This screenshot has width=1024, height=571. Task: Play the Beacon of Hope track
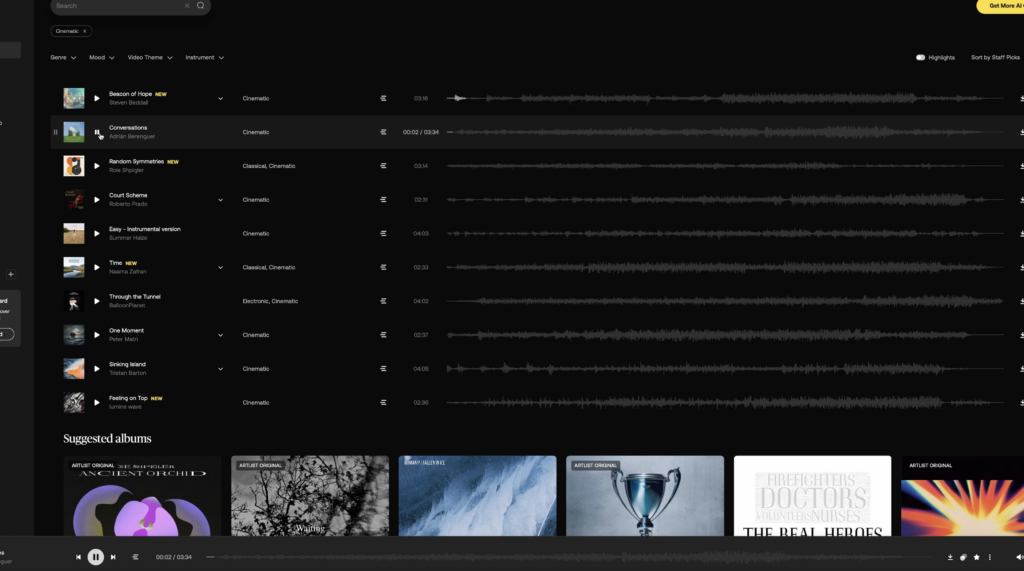pyautogui.click(x=97, y=98)
